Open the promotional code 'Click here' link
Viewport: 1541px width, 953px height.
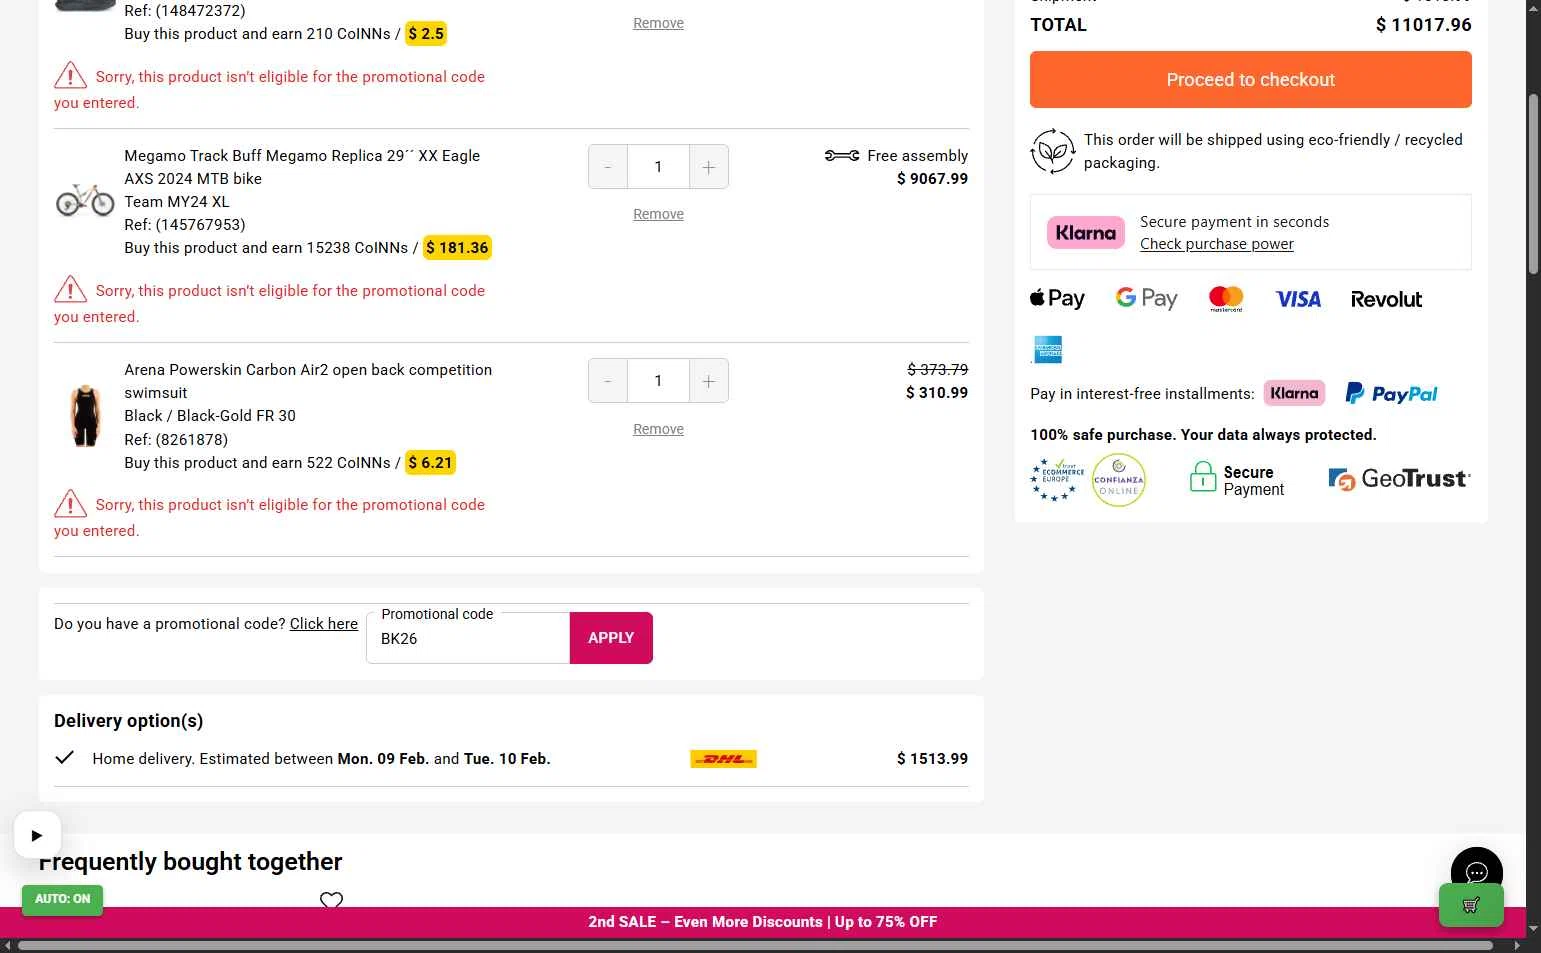(324, 624)
